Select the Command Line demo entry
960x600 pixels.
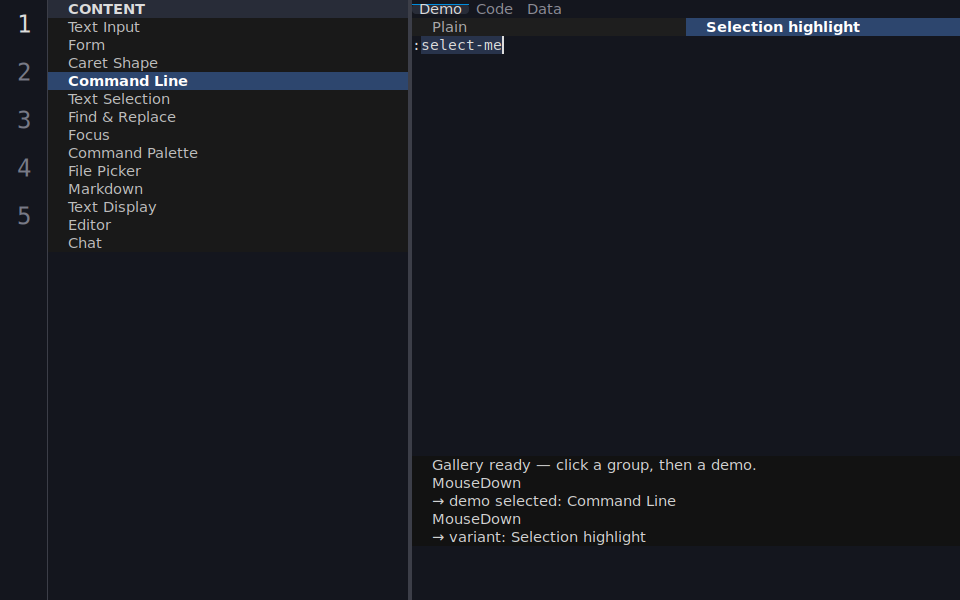tap(228, 81)
